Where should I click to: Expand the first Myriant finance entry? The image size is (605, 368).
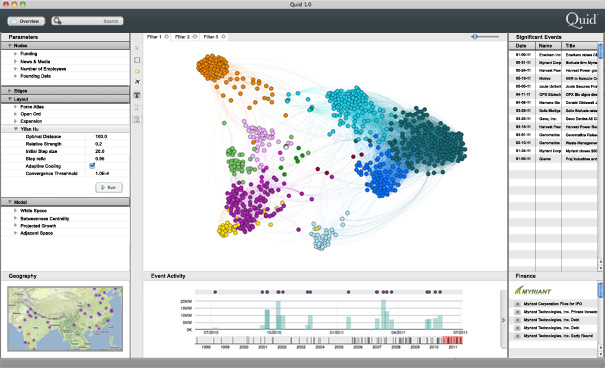click(518, 304)
